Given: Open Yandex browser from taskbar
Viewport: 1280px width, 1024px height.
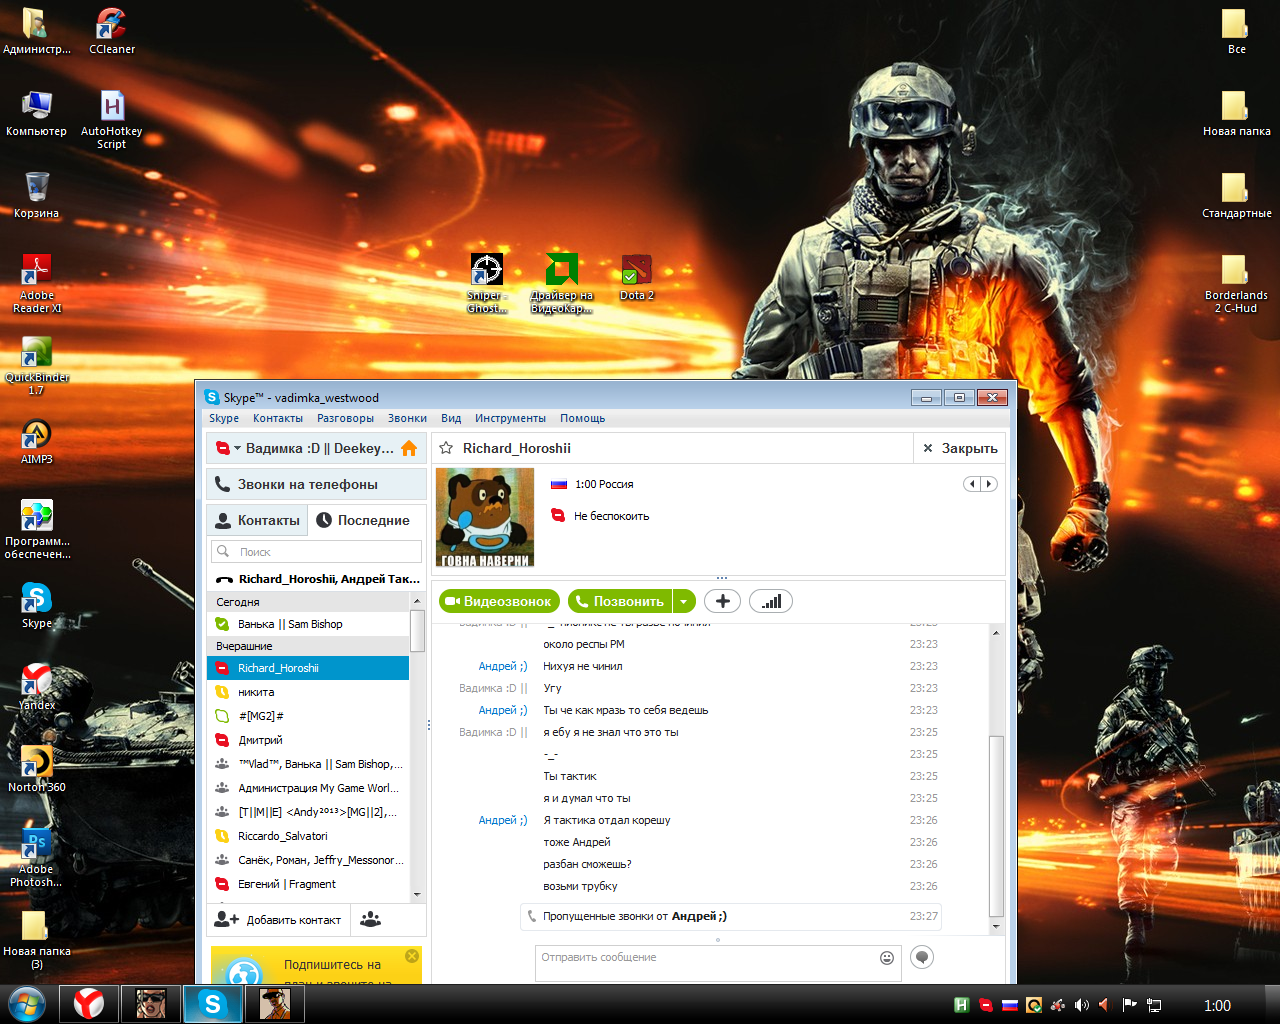Looking at the screenshot, I should pos(89,1004).
